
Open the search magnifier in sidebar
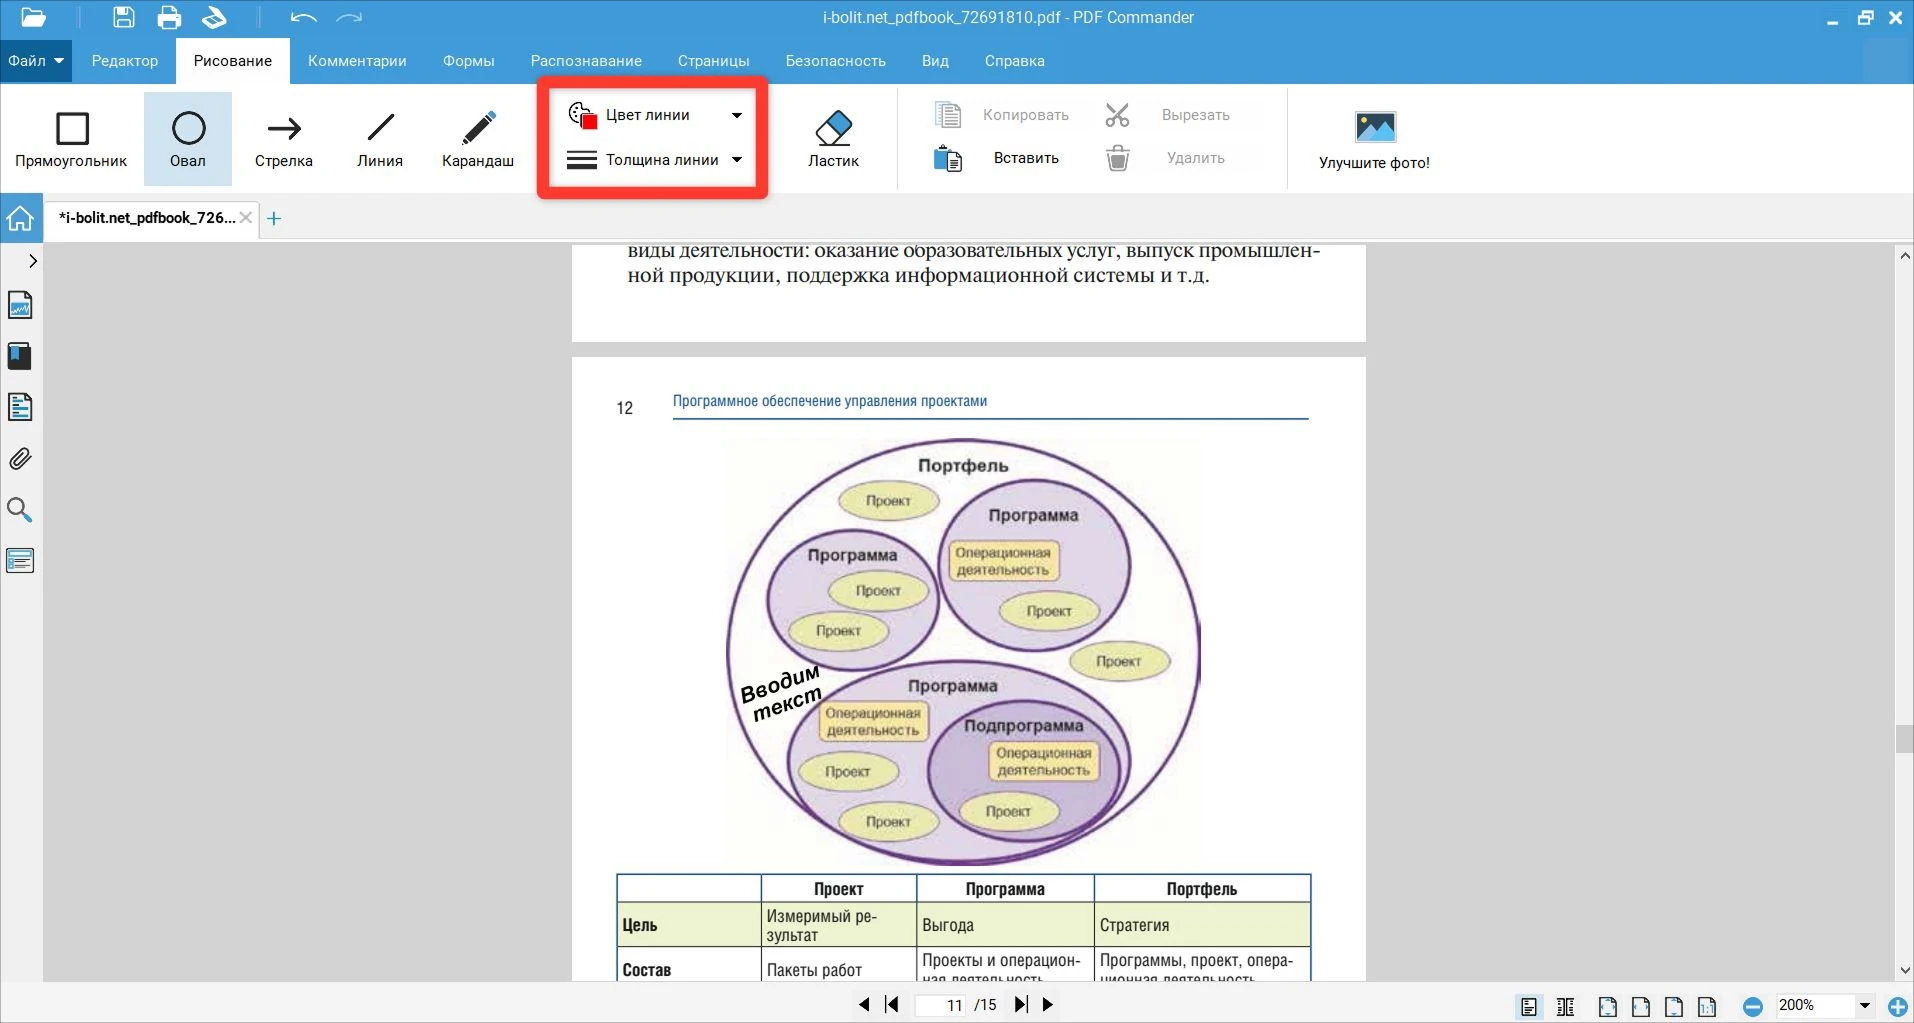click(20, 510)
